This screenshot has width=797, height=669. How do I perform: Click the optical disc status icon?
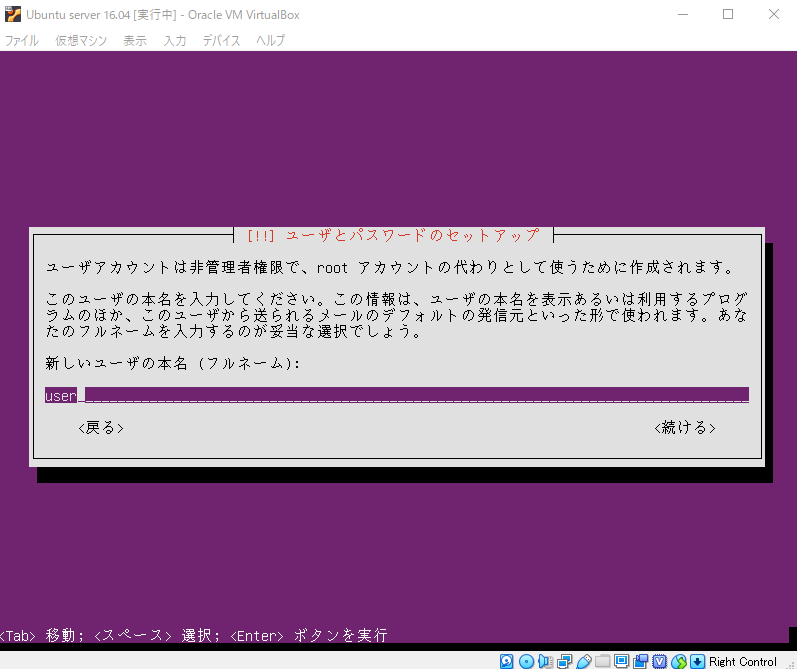point(526,661)
